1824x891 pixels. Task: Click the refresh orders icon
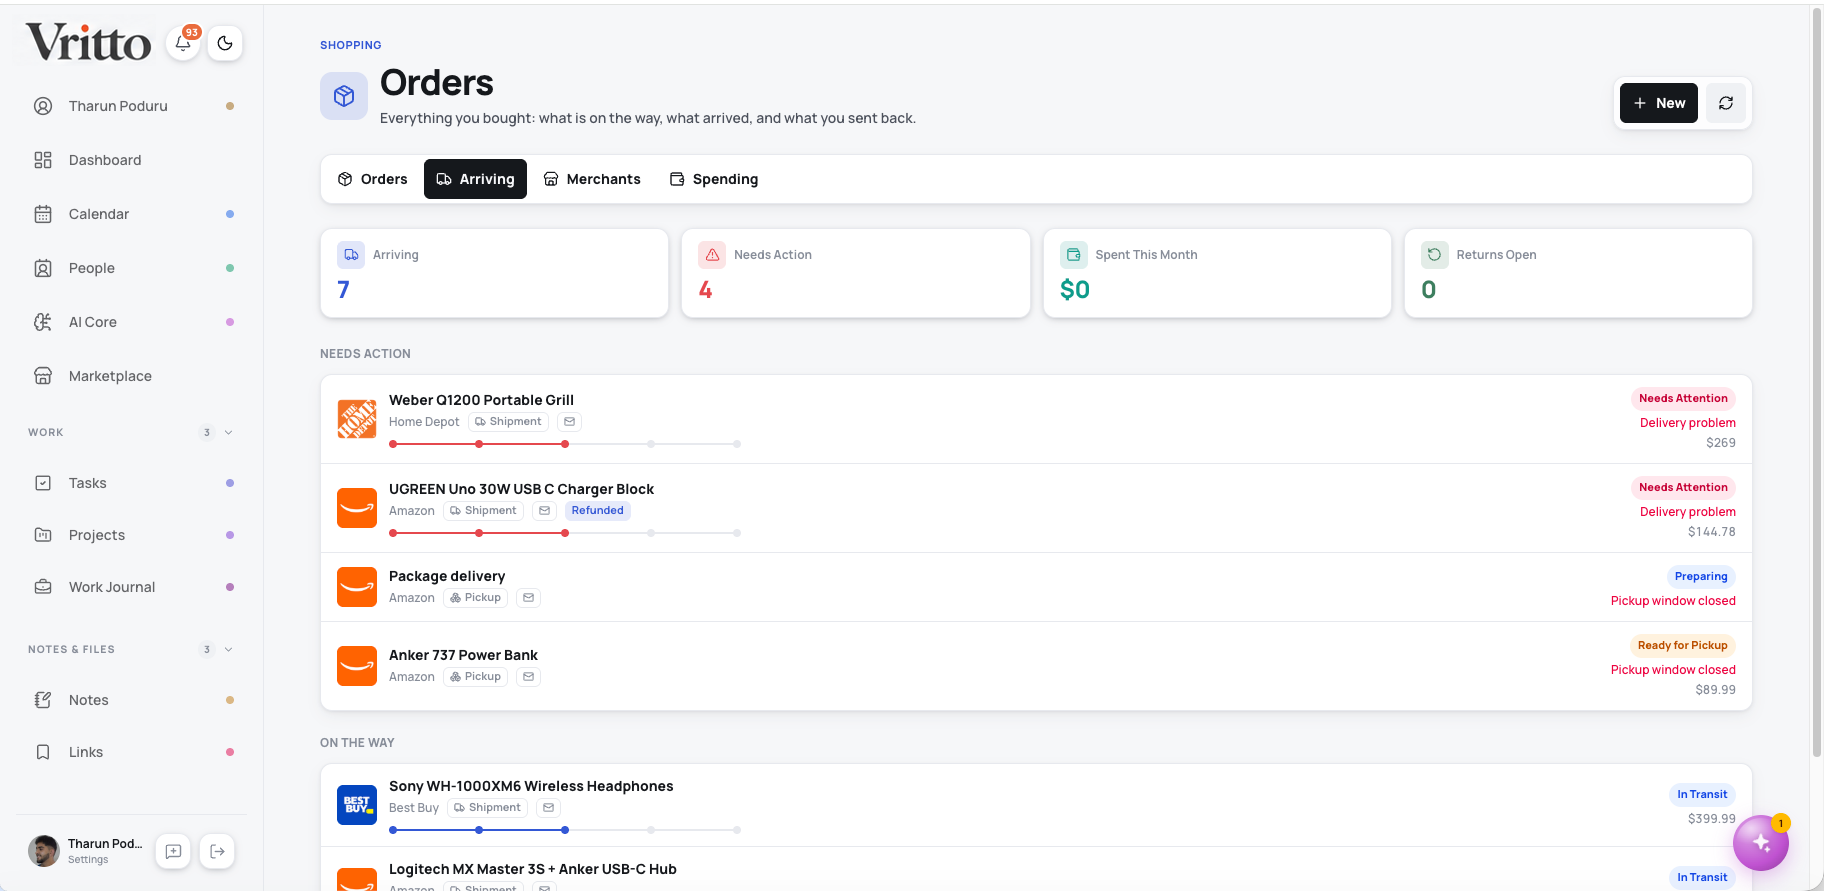tap(1726, 103)
